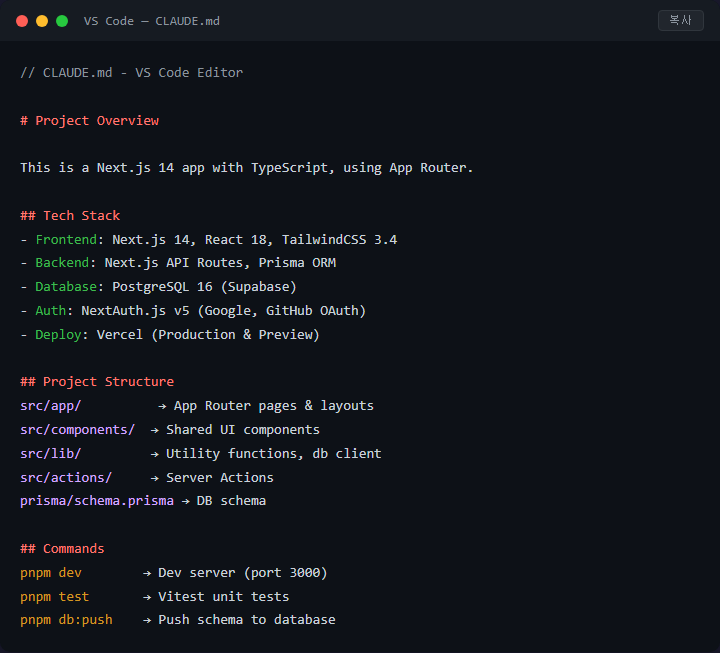Click the 'Deploy' label in tech stack
This screenshot has width=720, height=653.
[x=58, y=335]
